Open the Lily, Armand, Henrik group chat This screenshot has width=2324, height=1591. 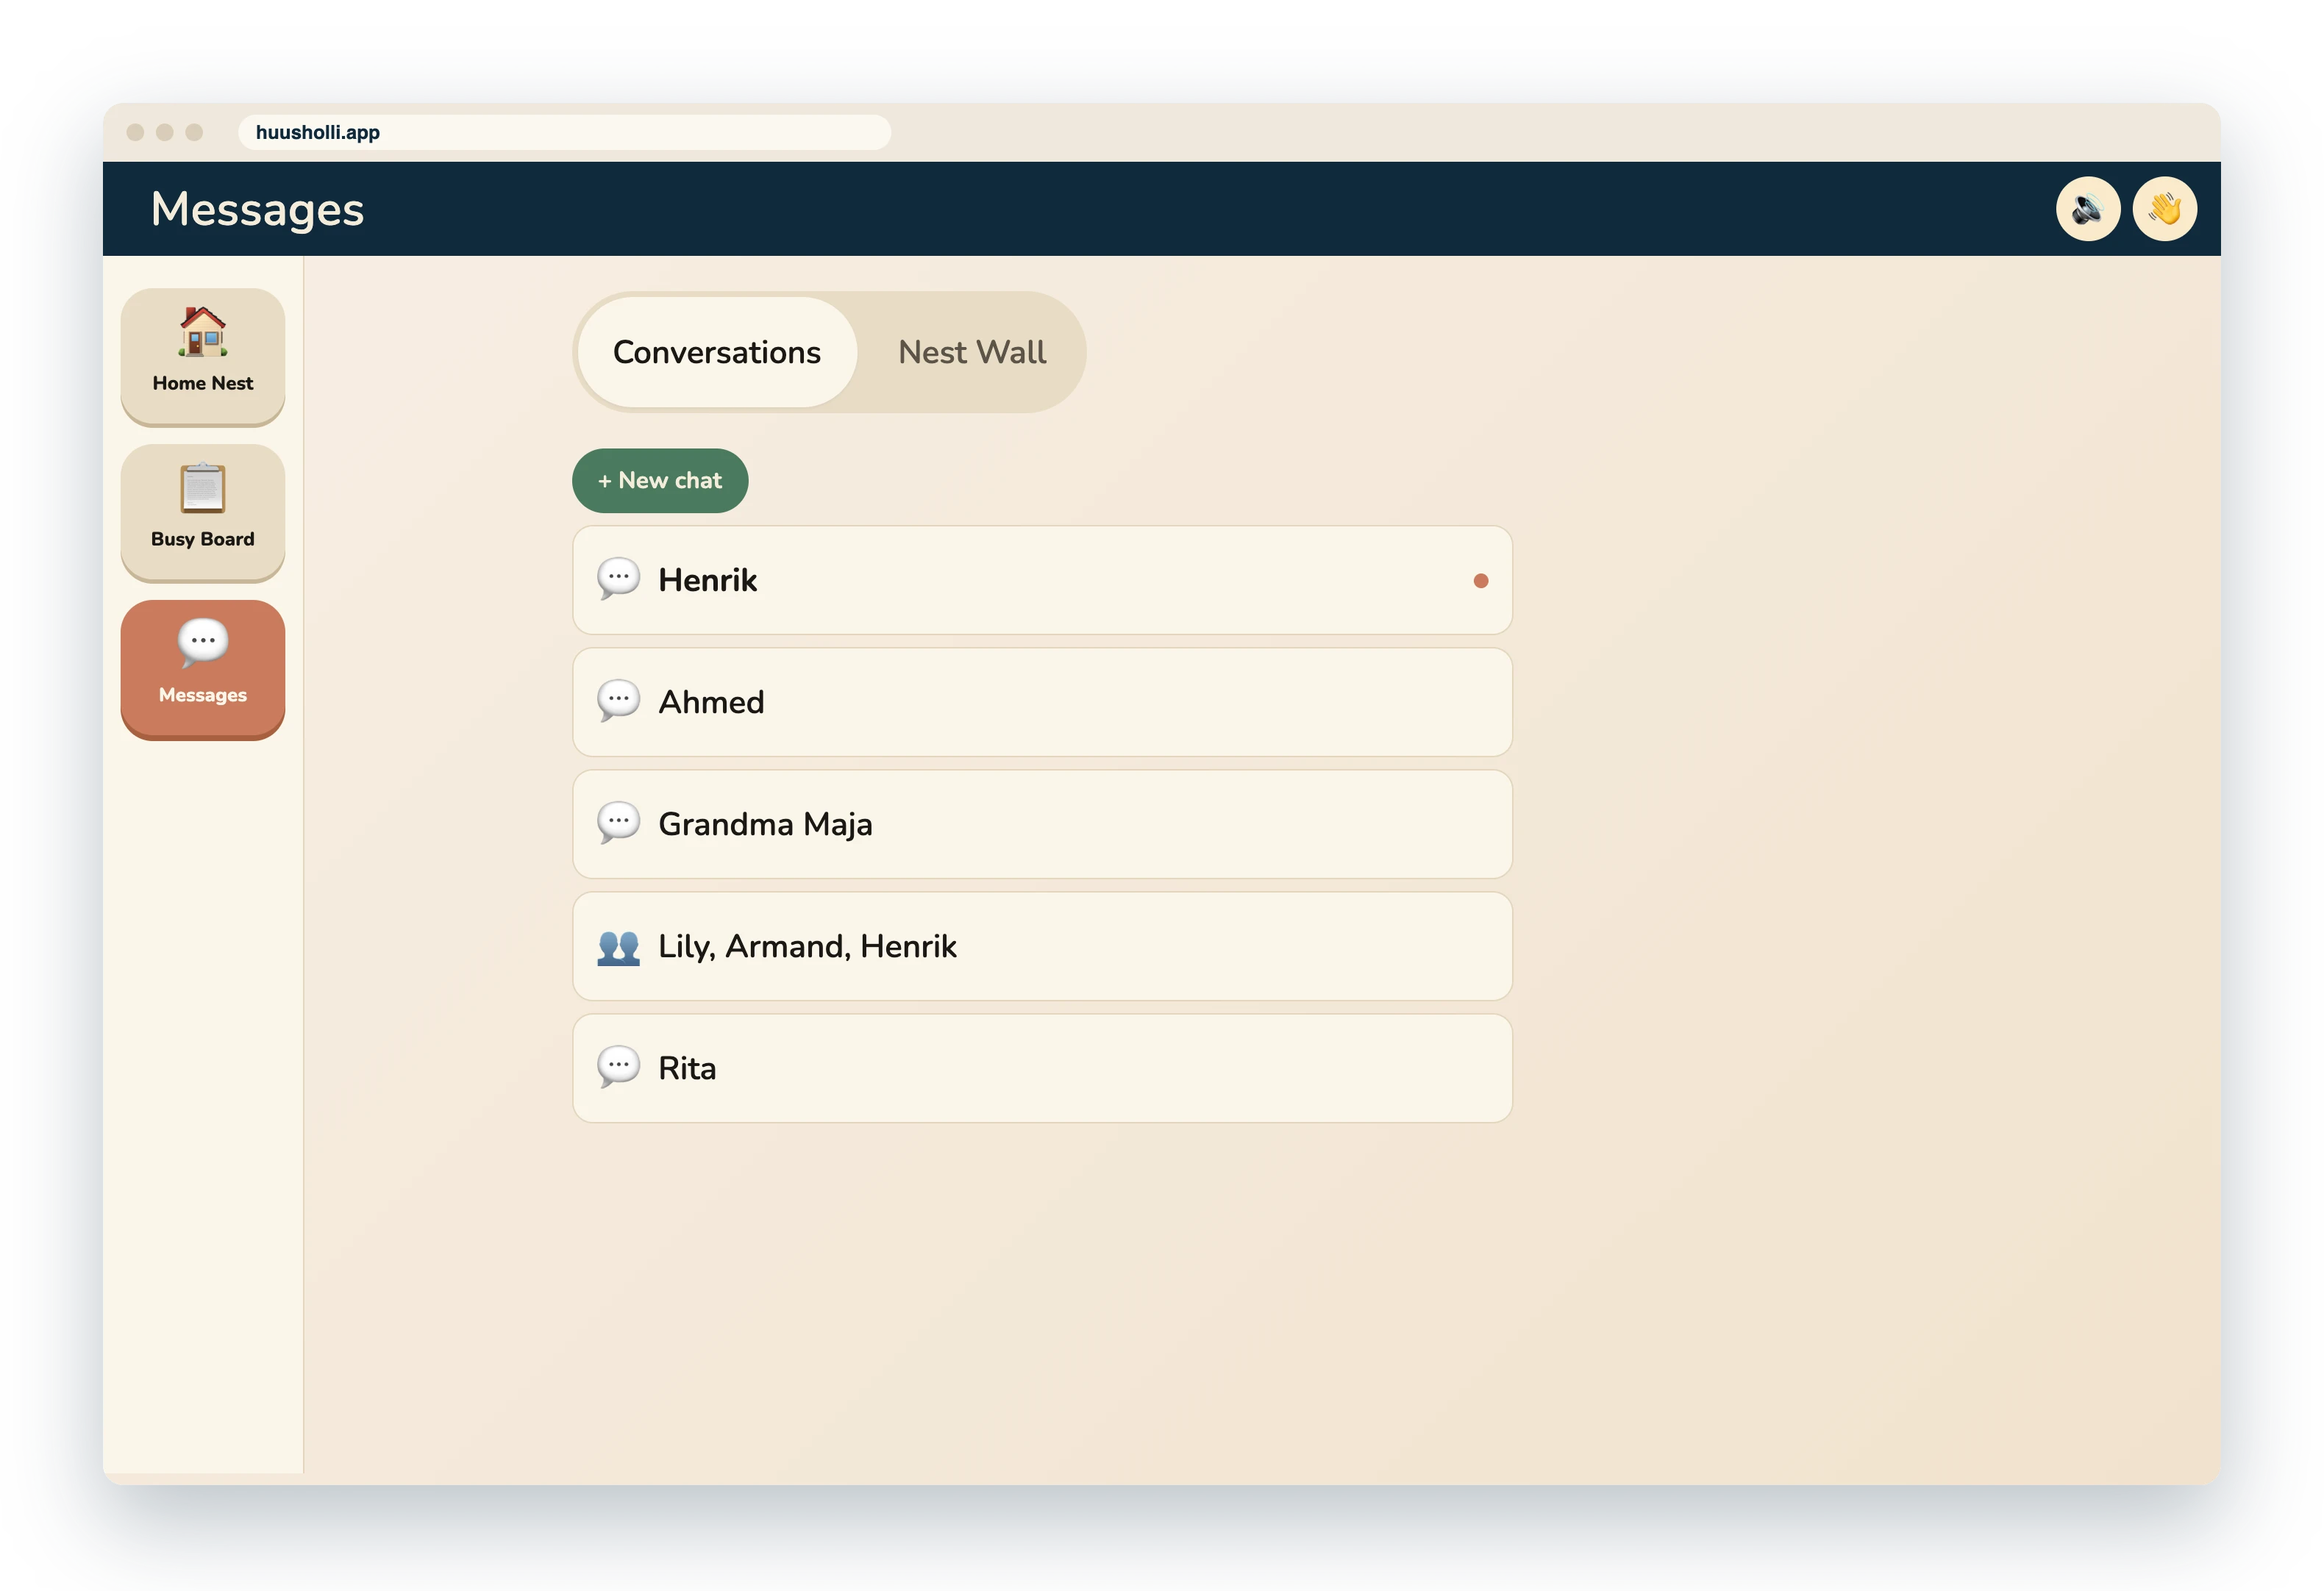tap(1042, 946)
